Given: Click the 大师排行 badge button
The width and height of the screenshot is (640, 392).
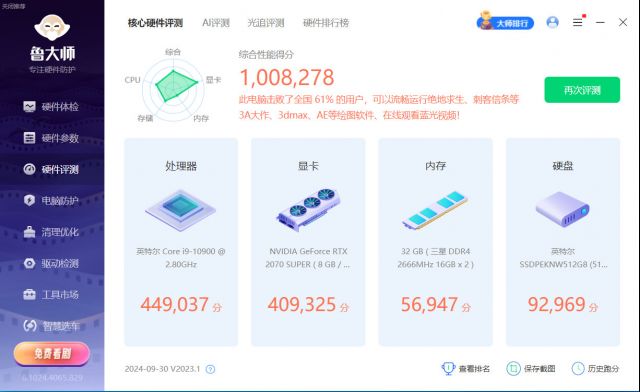Looking at the screenshot, I should pyautogui.click(x=505, y=22).
